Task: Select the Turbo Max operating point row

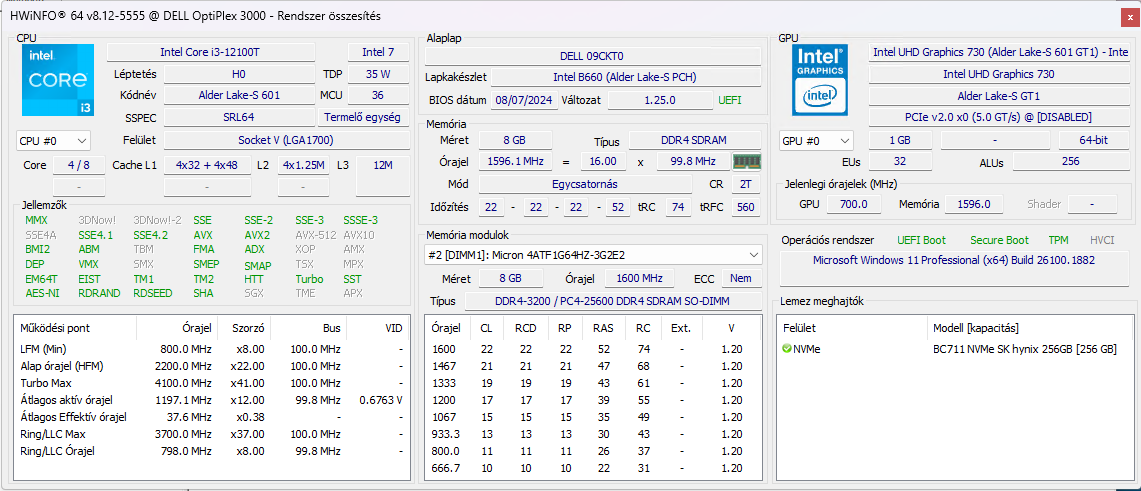Action: (211, 383)
